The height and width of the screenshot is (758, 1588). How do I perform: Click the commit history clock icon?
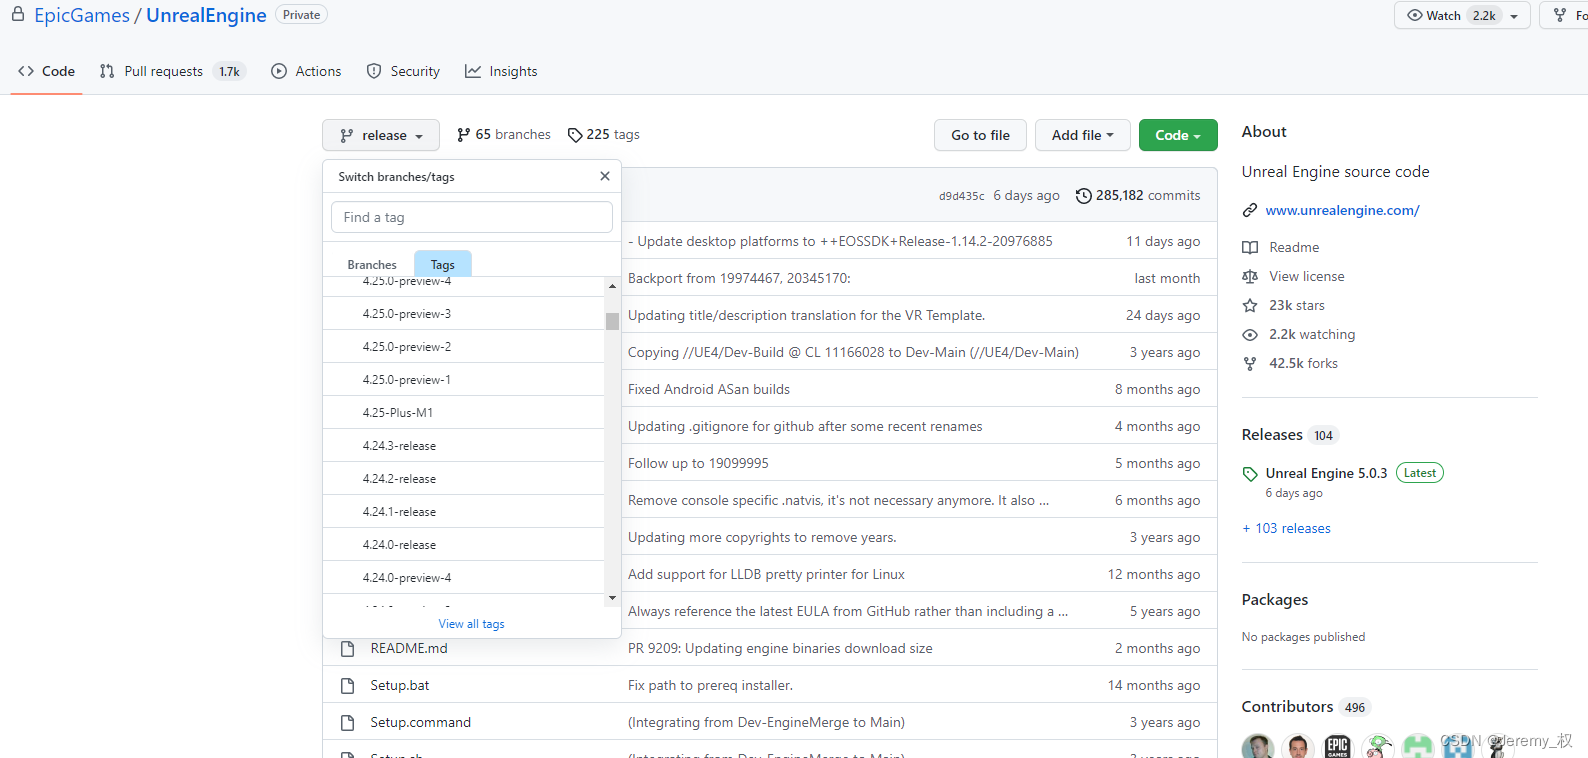click(x=1083, y=196)
